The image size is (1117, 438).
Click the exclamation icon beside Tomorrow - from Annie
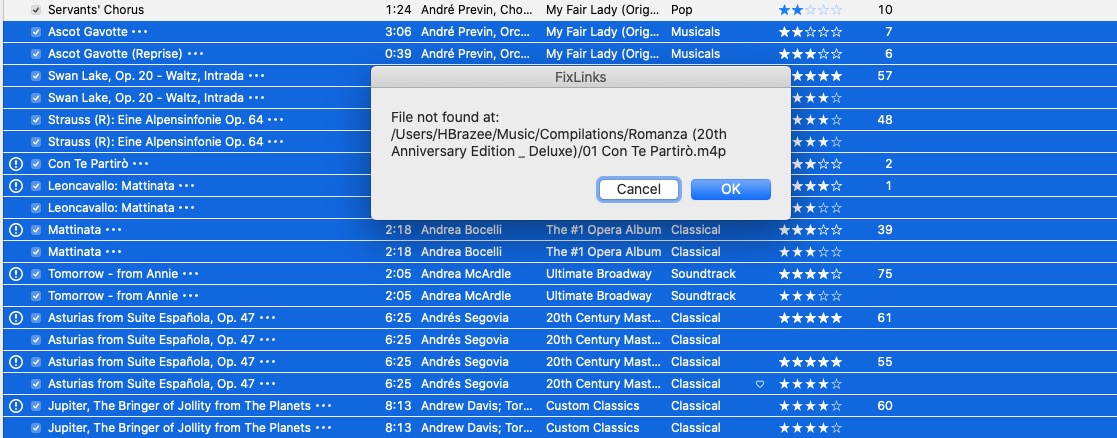(x=15, y=274)
